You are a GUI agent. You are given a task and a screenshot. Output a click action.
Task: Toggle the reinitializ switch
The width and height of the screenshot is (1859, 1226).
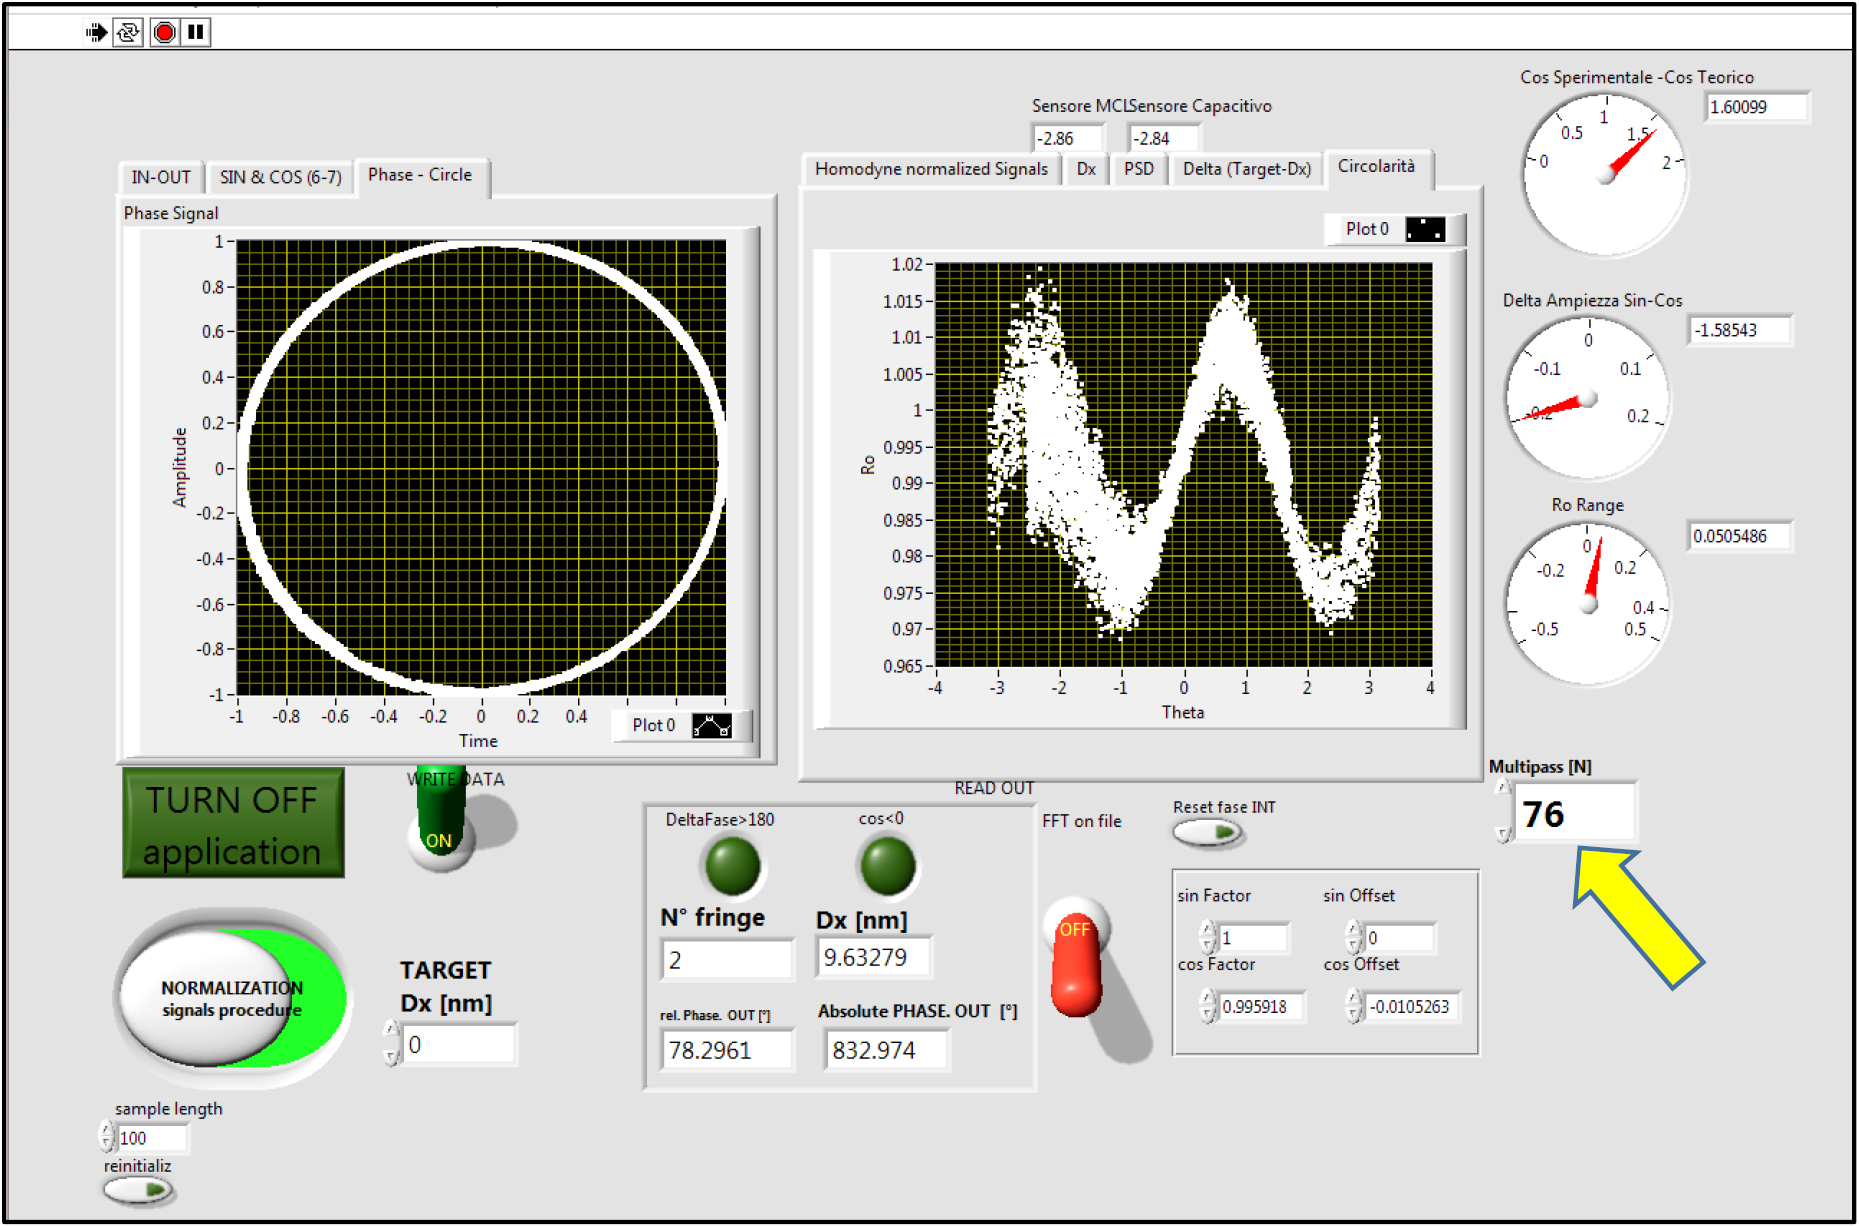[x=138, y=1190]
